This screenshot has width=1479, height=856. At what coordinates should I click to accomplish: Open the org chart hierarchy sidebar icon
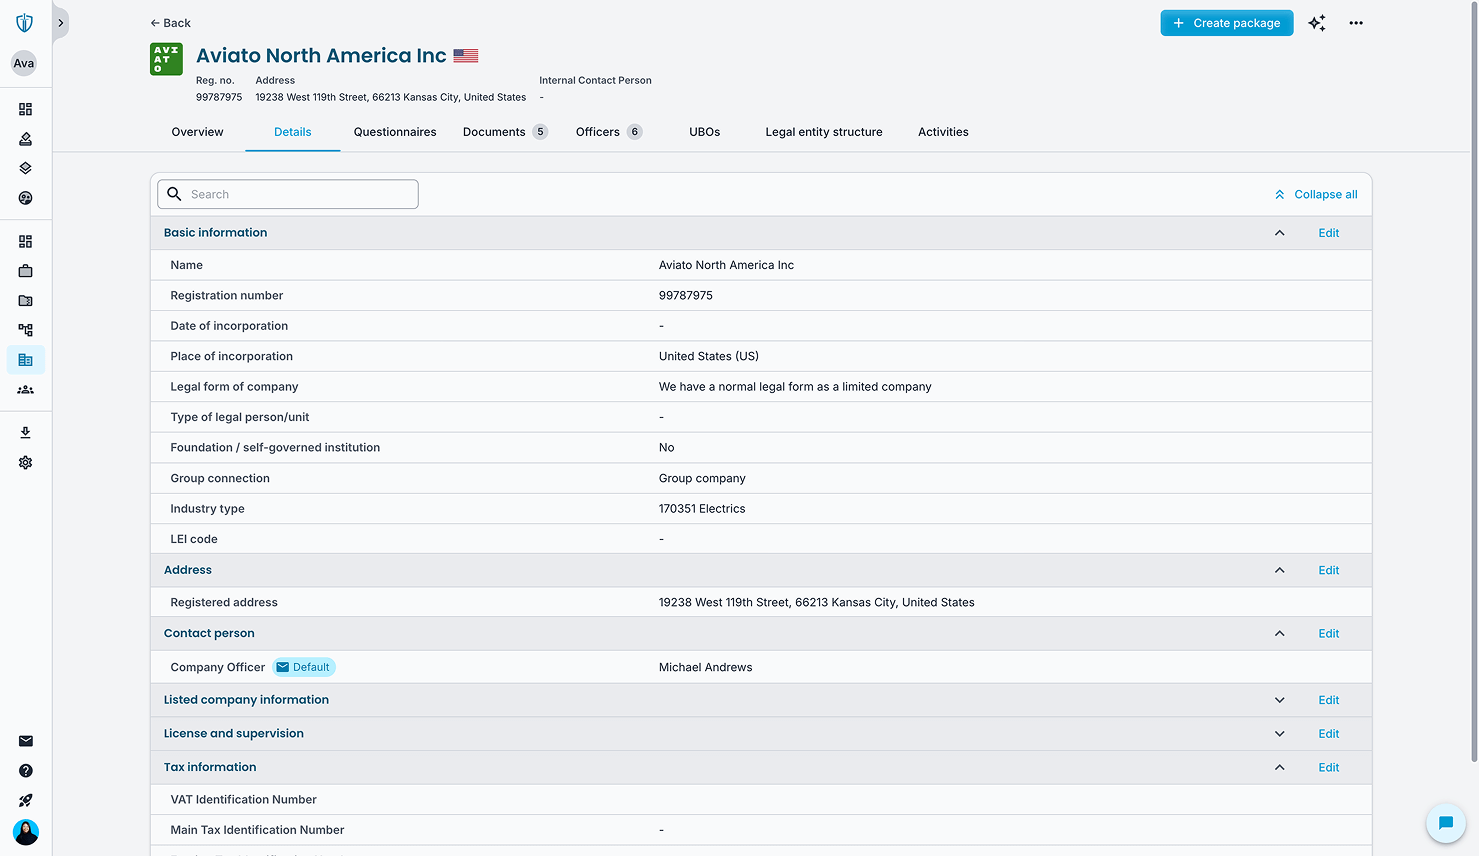25,330
